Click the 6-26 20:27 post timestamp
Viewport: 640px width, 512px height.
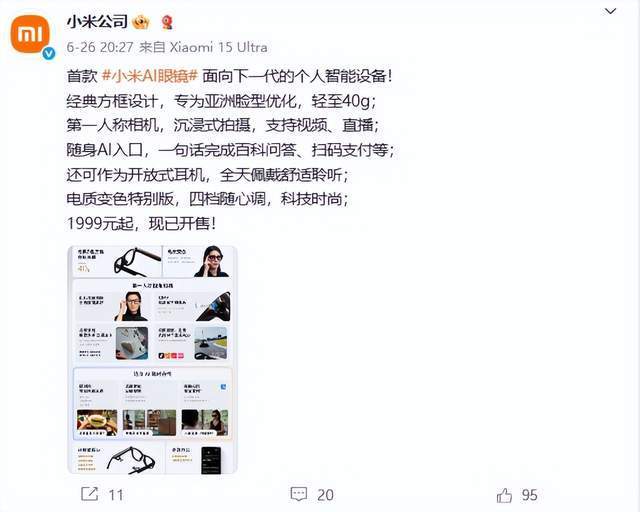[100, 47]
